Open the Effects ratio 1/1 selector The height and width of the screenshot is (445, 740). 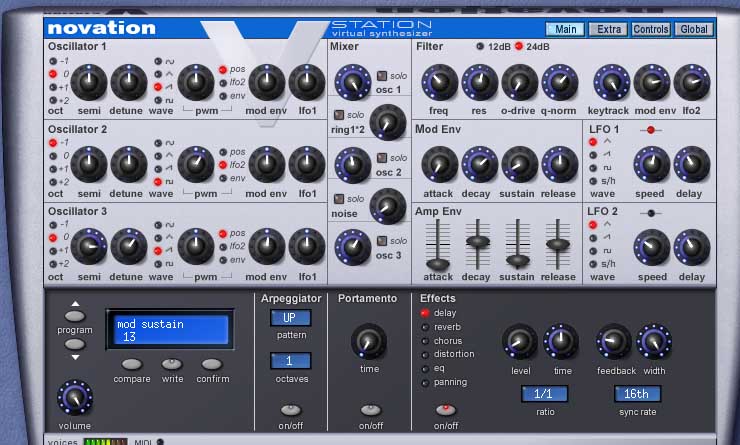tap(544, 394)
